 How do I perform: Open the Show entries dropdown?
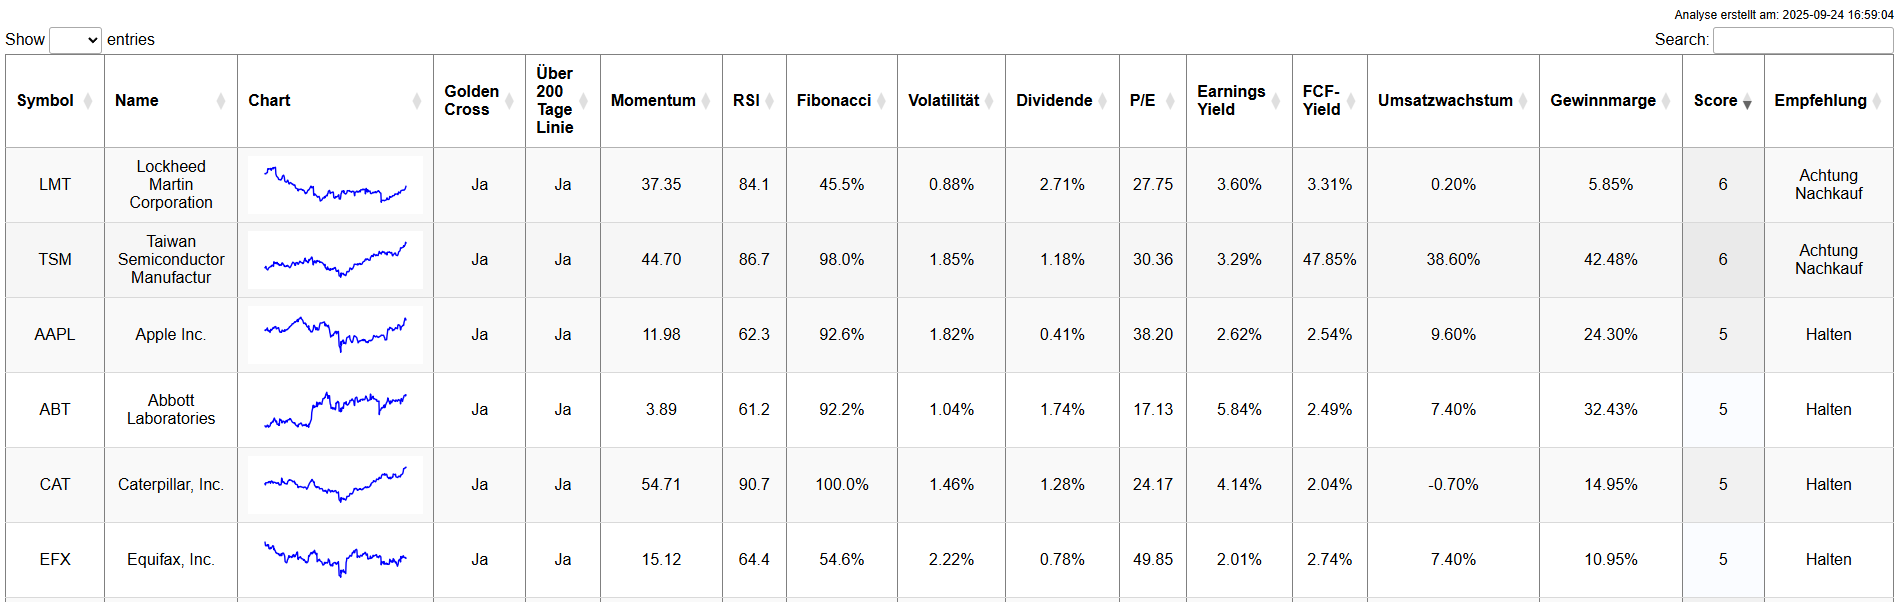[x=76, y=40]
